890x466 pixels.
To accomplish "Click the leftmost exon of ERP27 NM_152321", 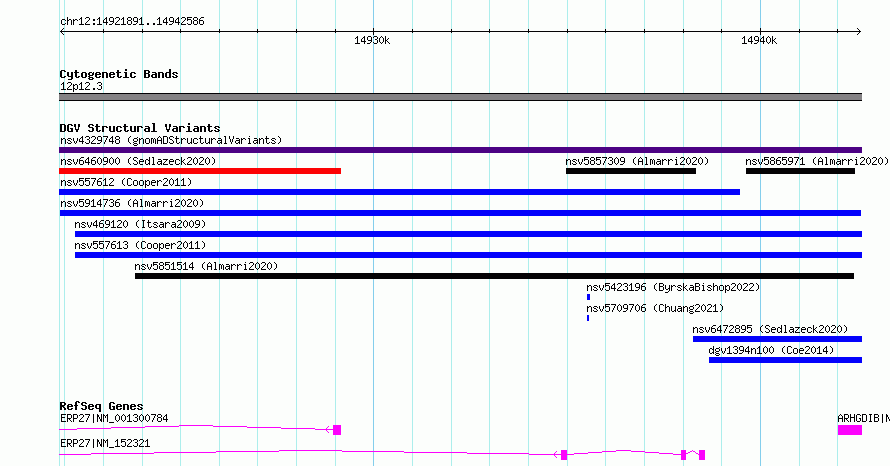I will pos(564,455).
